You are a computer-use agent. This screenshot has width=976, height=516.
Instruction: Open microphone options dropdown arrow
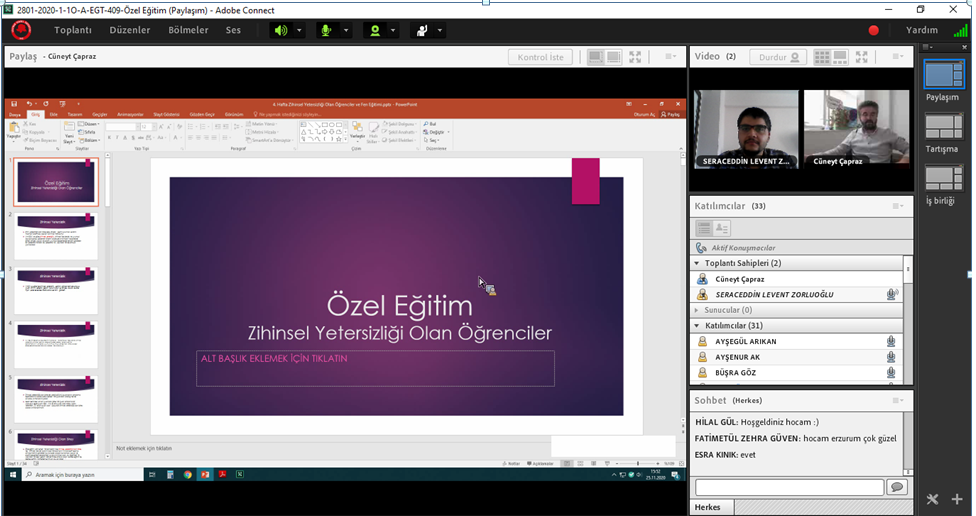point(346,30)
